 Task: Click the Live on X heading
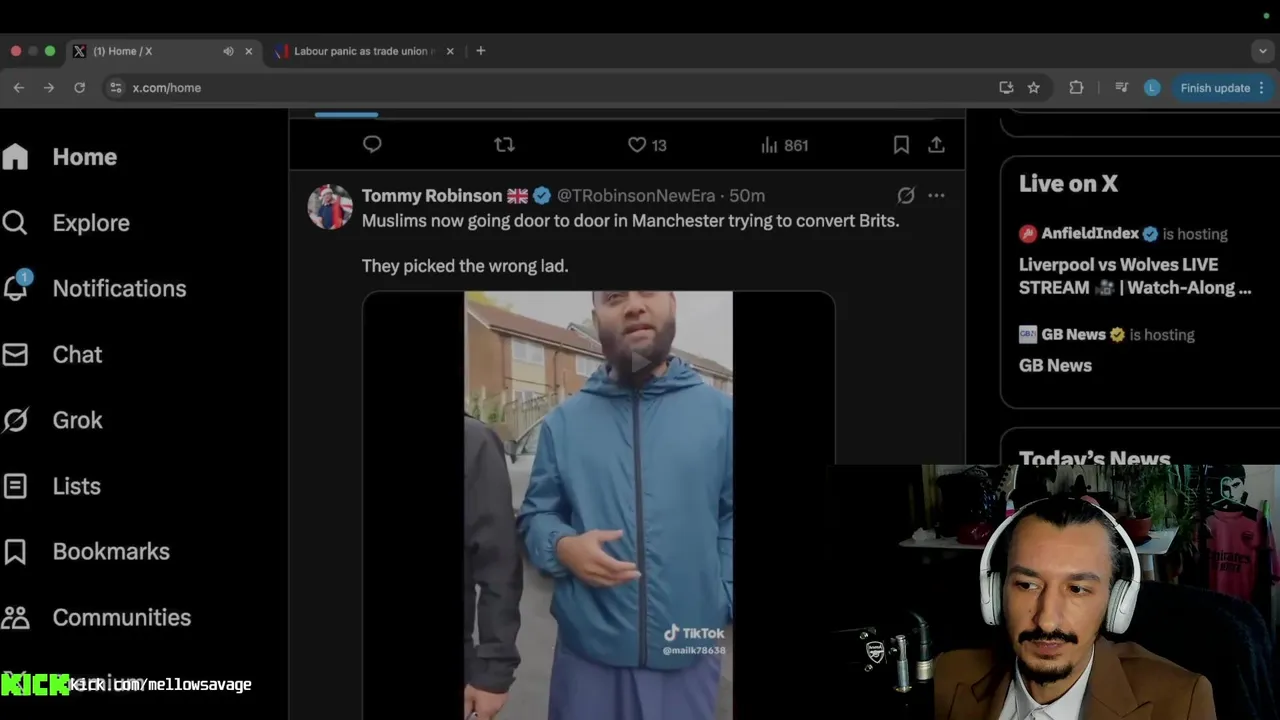(1068, 183)
